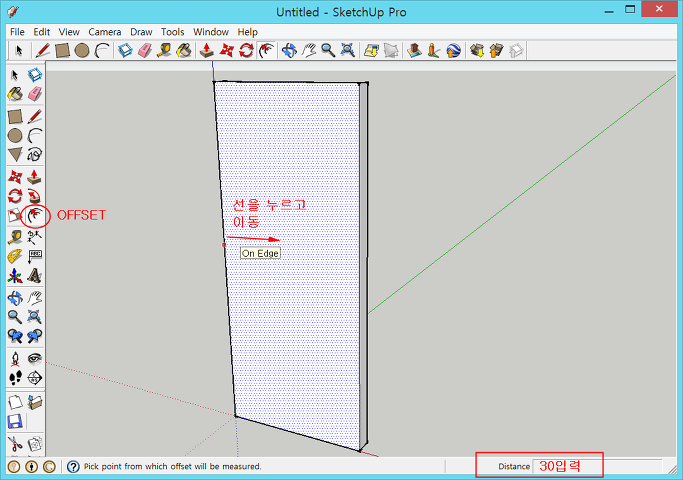Choose the Protractor tool
The width and height of the screenshot is (683, 480).
(15, 256)
